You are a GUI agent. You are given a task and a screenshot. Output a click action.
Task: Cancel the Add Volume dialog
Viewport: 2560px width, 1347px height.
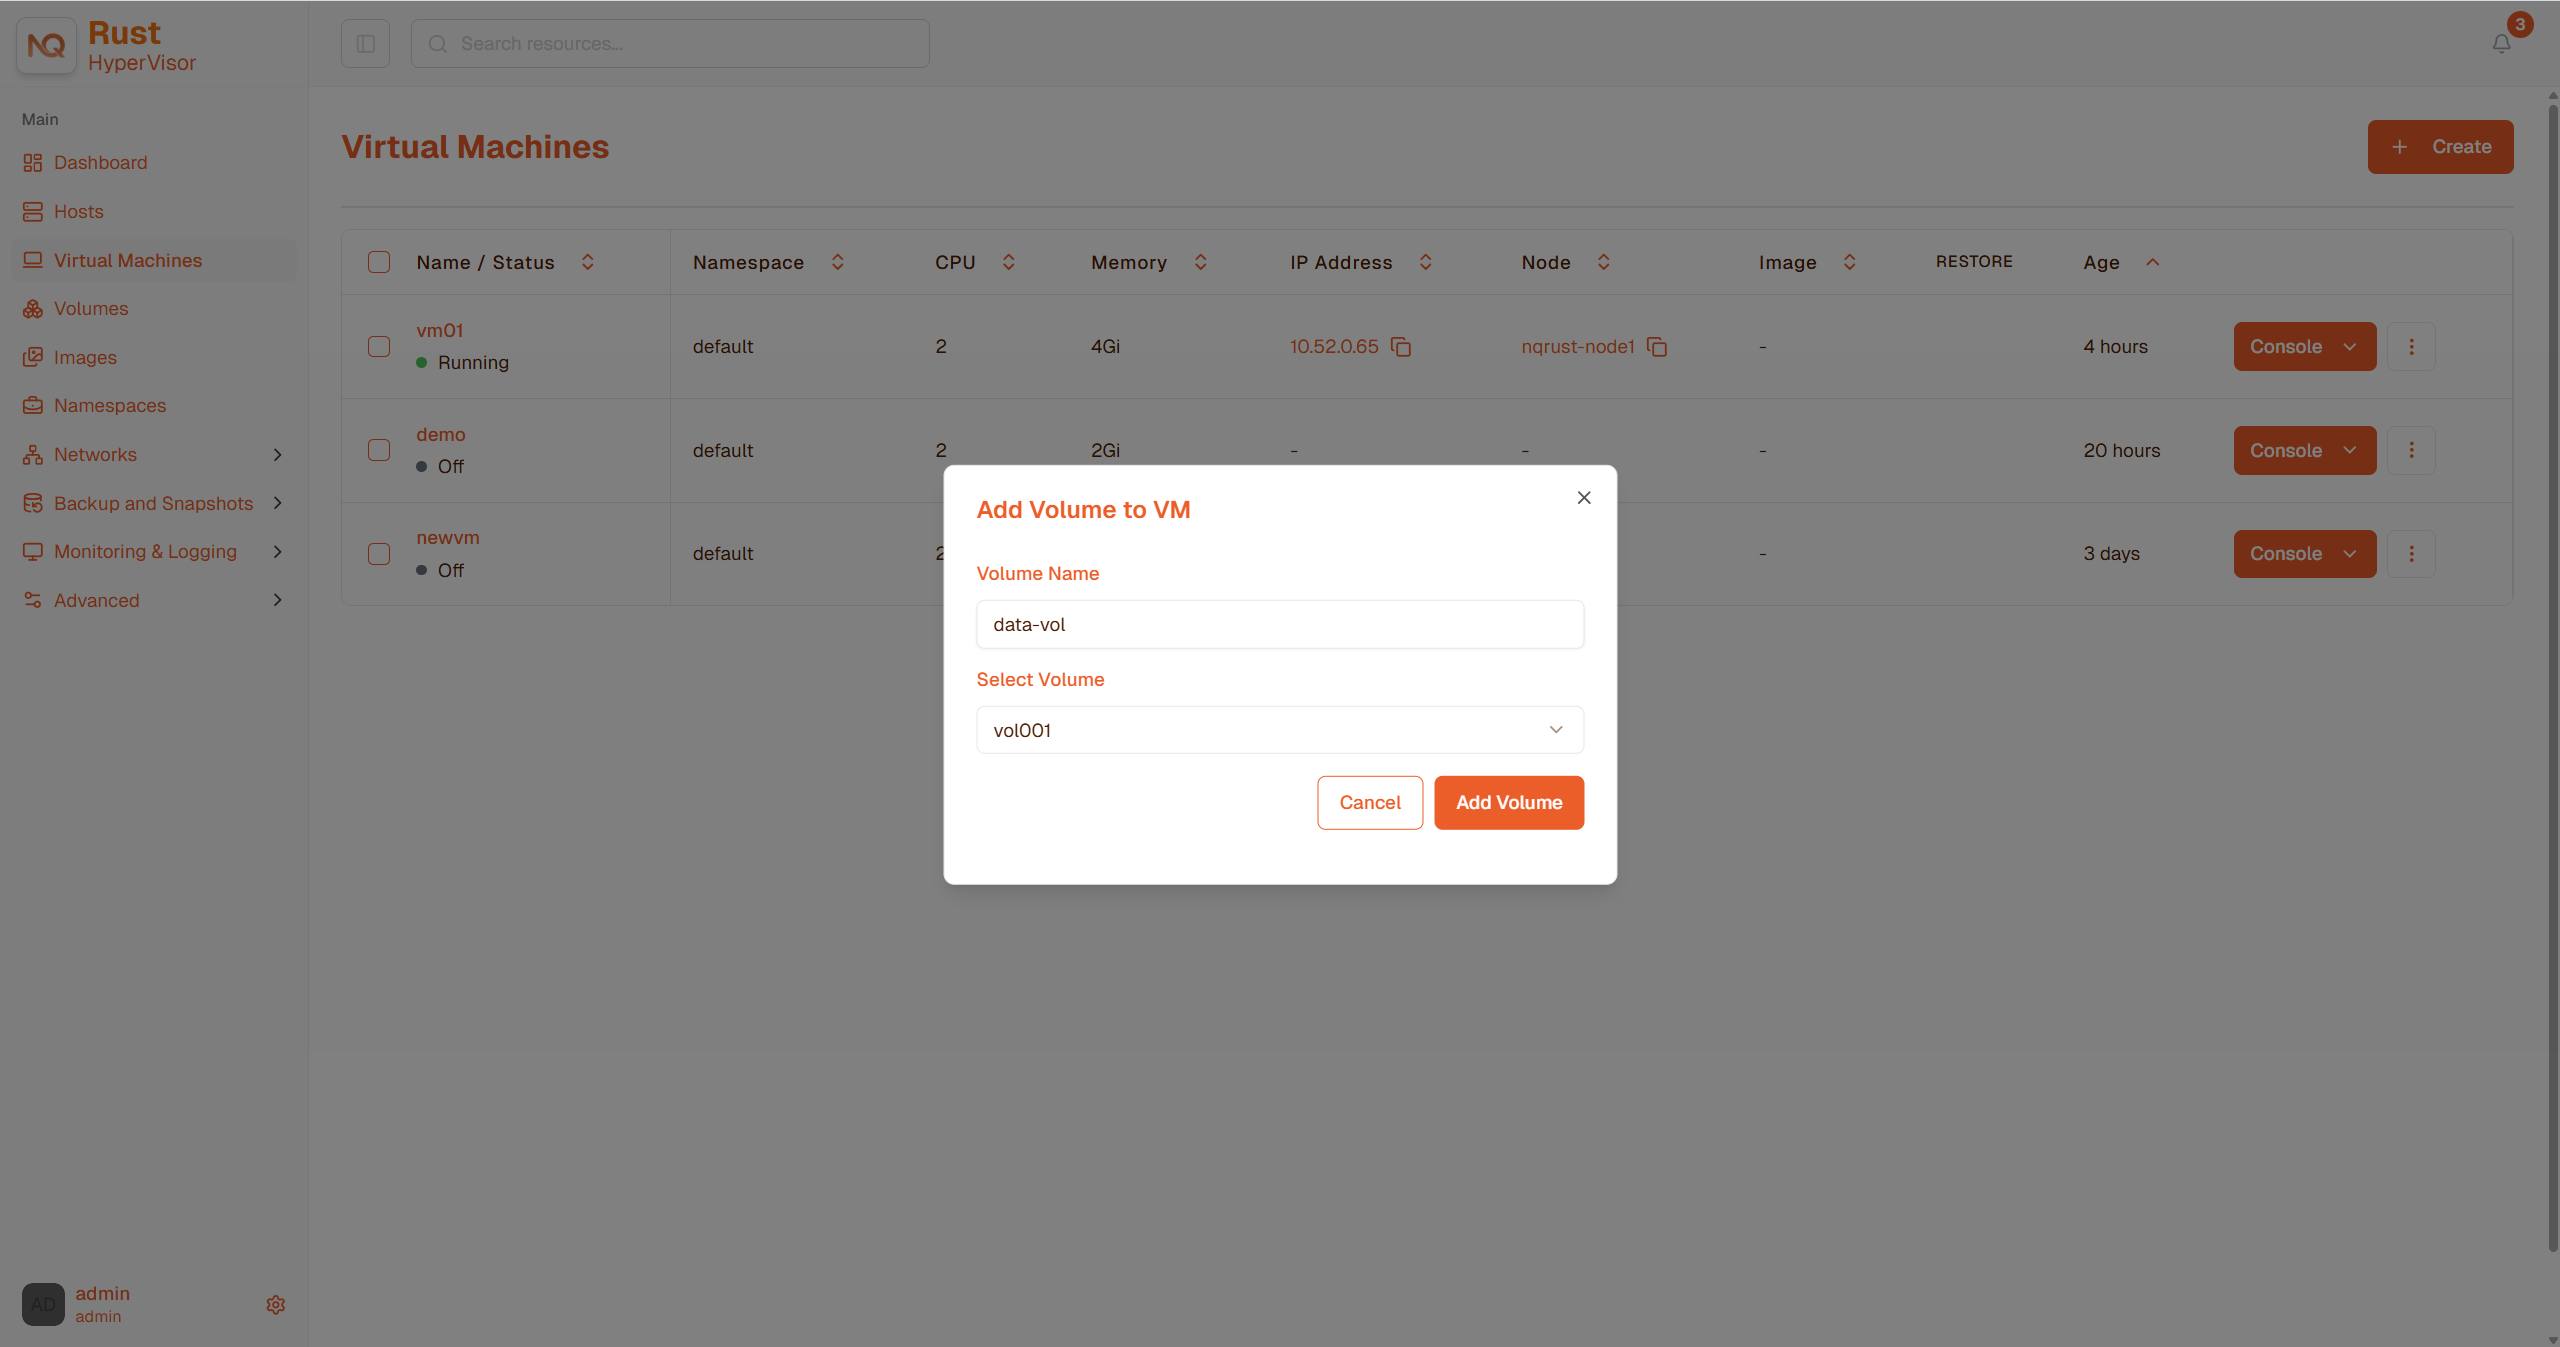tap(1369, 802)
